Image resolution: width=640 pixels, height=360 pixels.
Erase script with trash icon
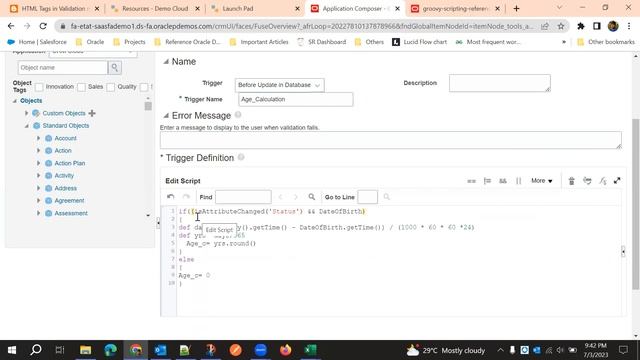(x=571, y=181)
